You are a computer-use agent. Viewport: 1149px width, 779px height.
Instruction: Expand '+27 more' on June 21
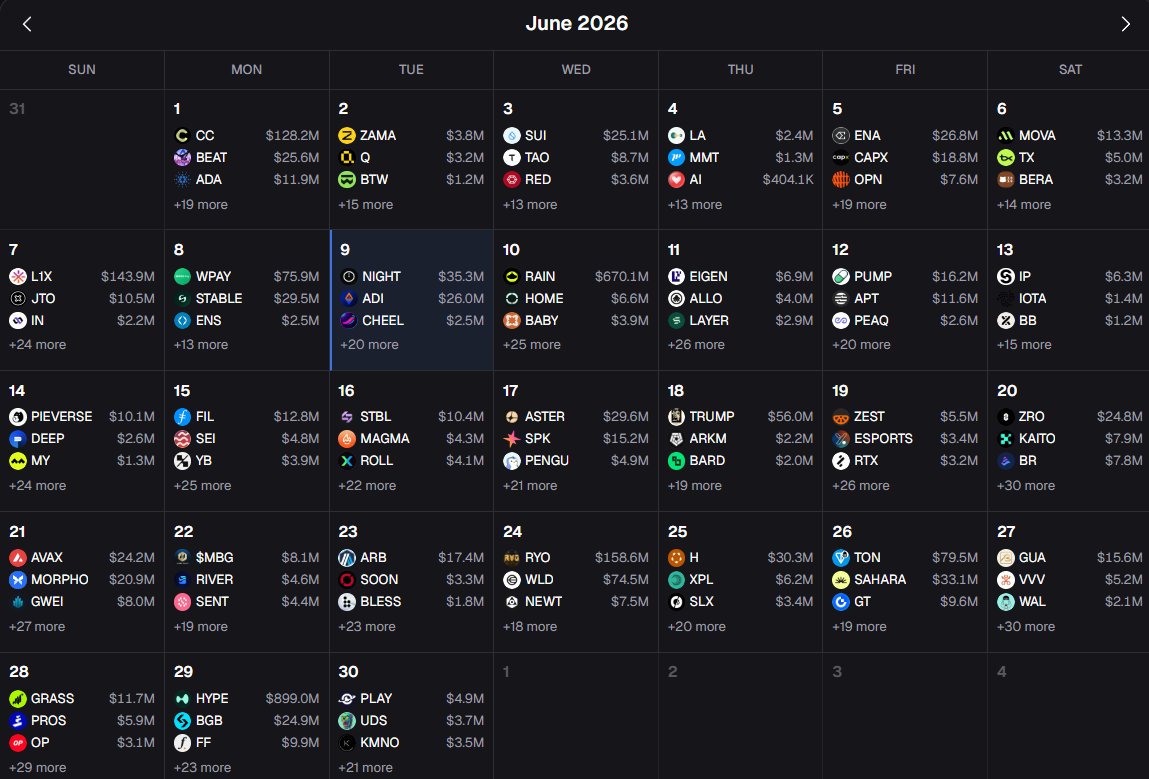click(x=37, y=627)
